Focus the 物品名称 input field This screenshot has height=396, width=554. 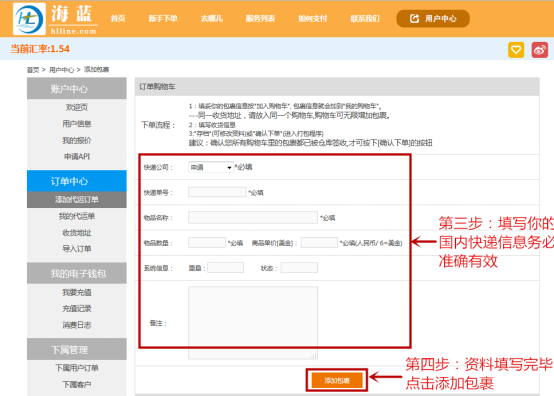[x=253, y=218]
